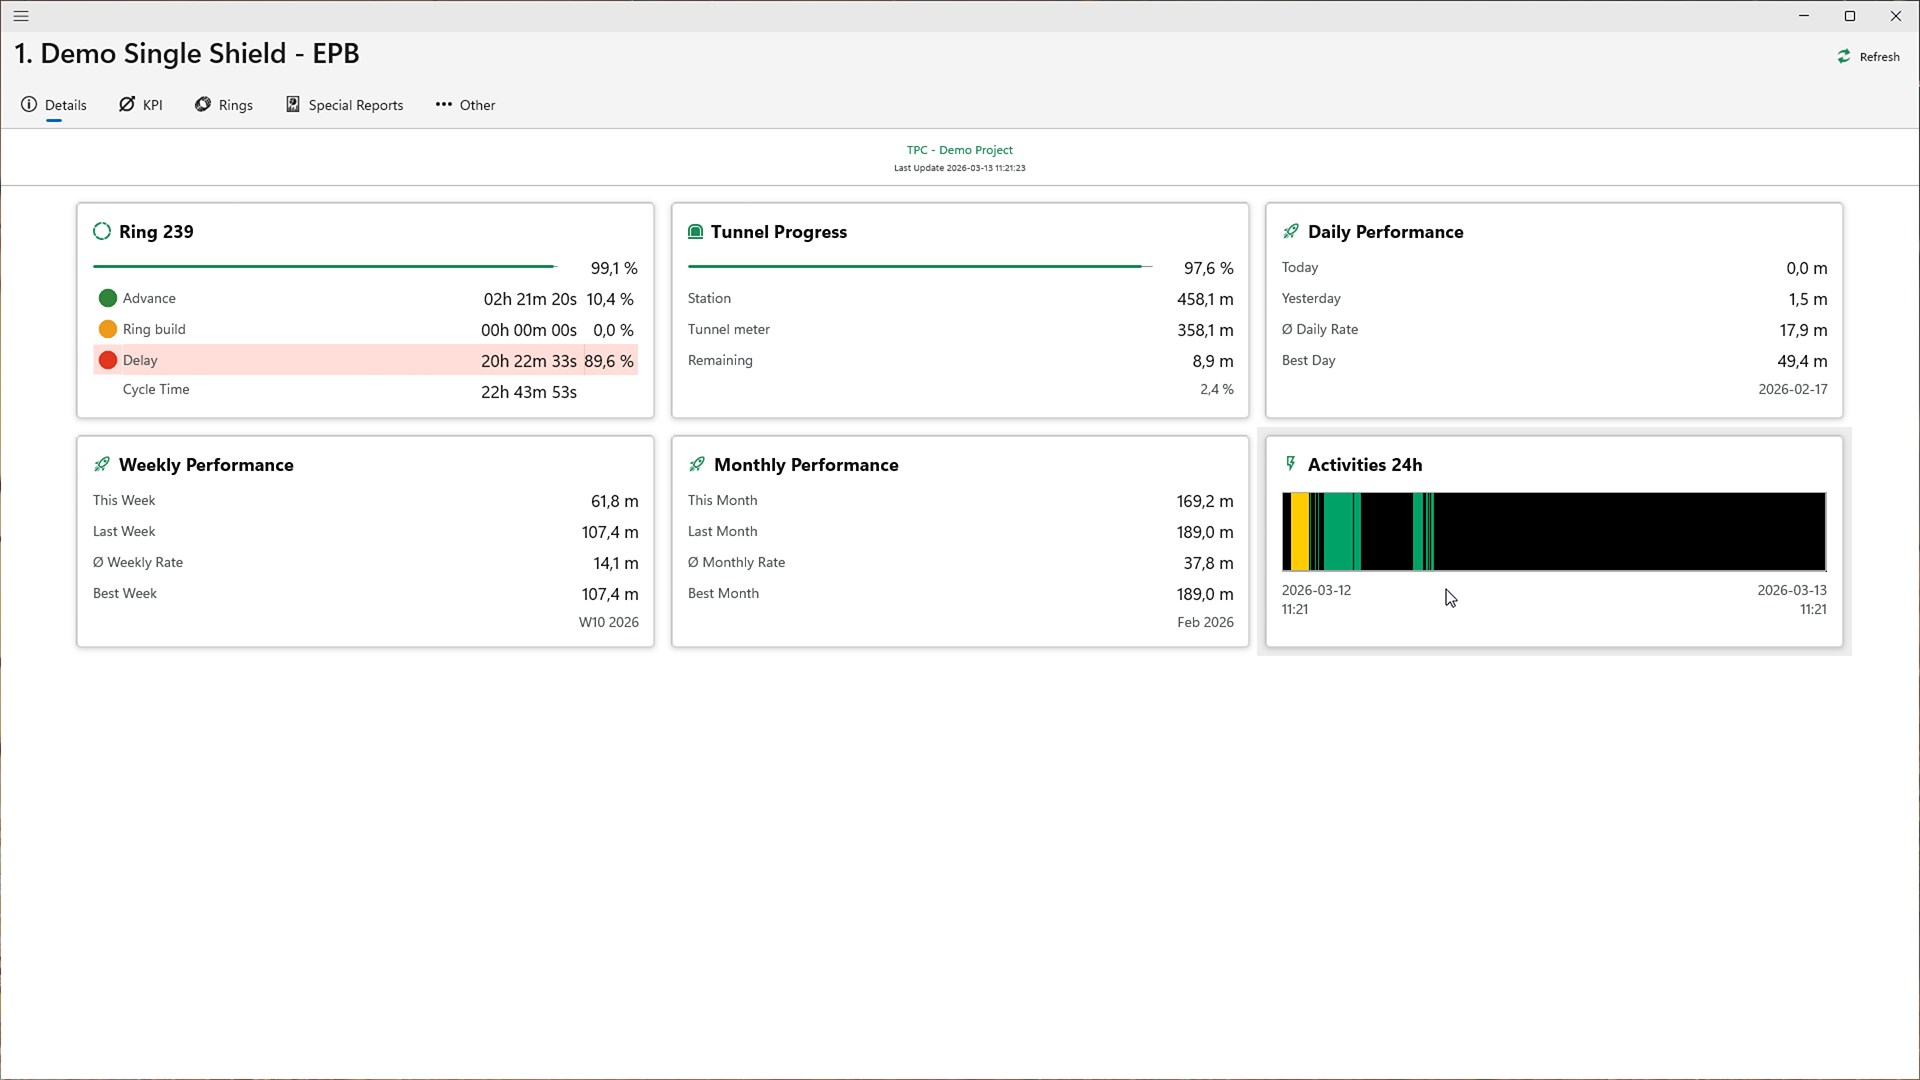The image size is (1920, 1080).
Task: Select the Ring 239 circle icon
Action: pos(102,232)
